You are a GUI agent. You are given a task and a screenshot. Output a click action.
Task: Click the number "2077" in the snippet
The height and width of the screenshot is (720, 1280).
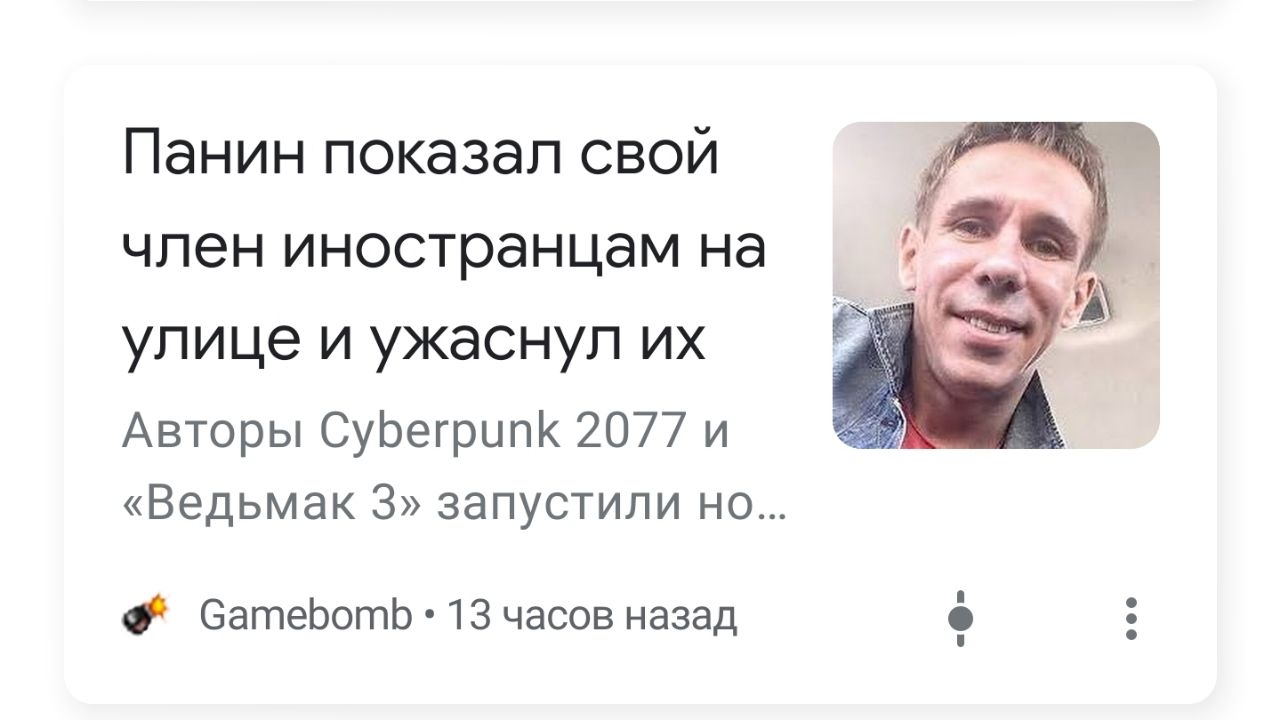630,432
